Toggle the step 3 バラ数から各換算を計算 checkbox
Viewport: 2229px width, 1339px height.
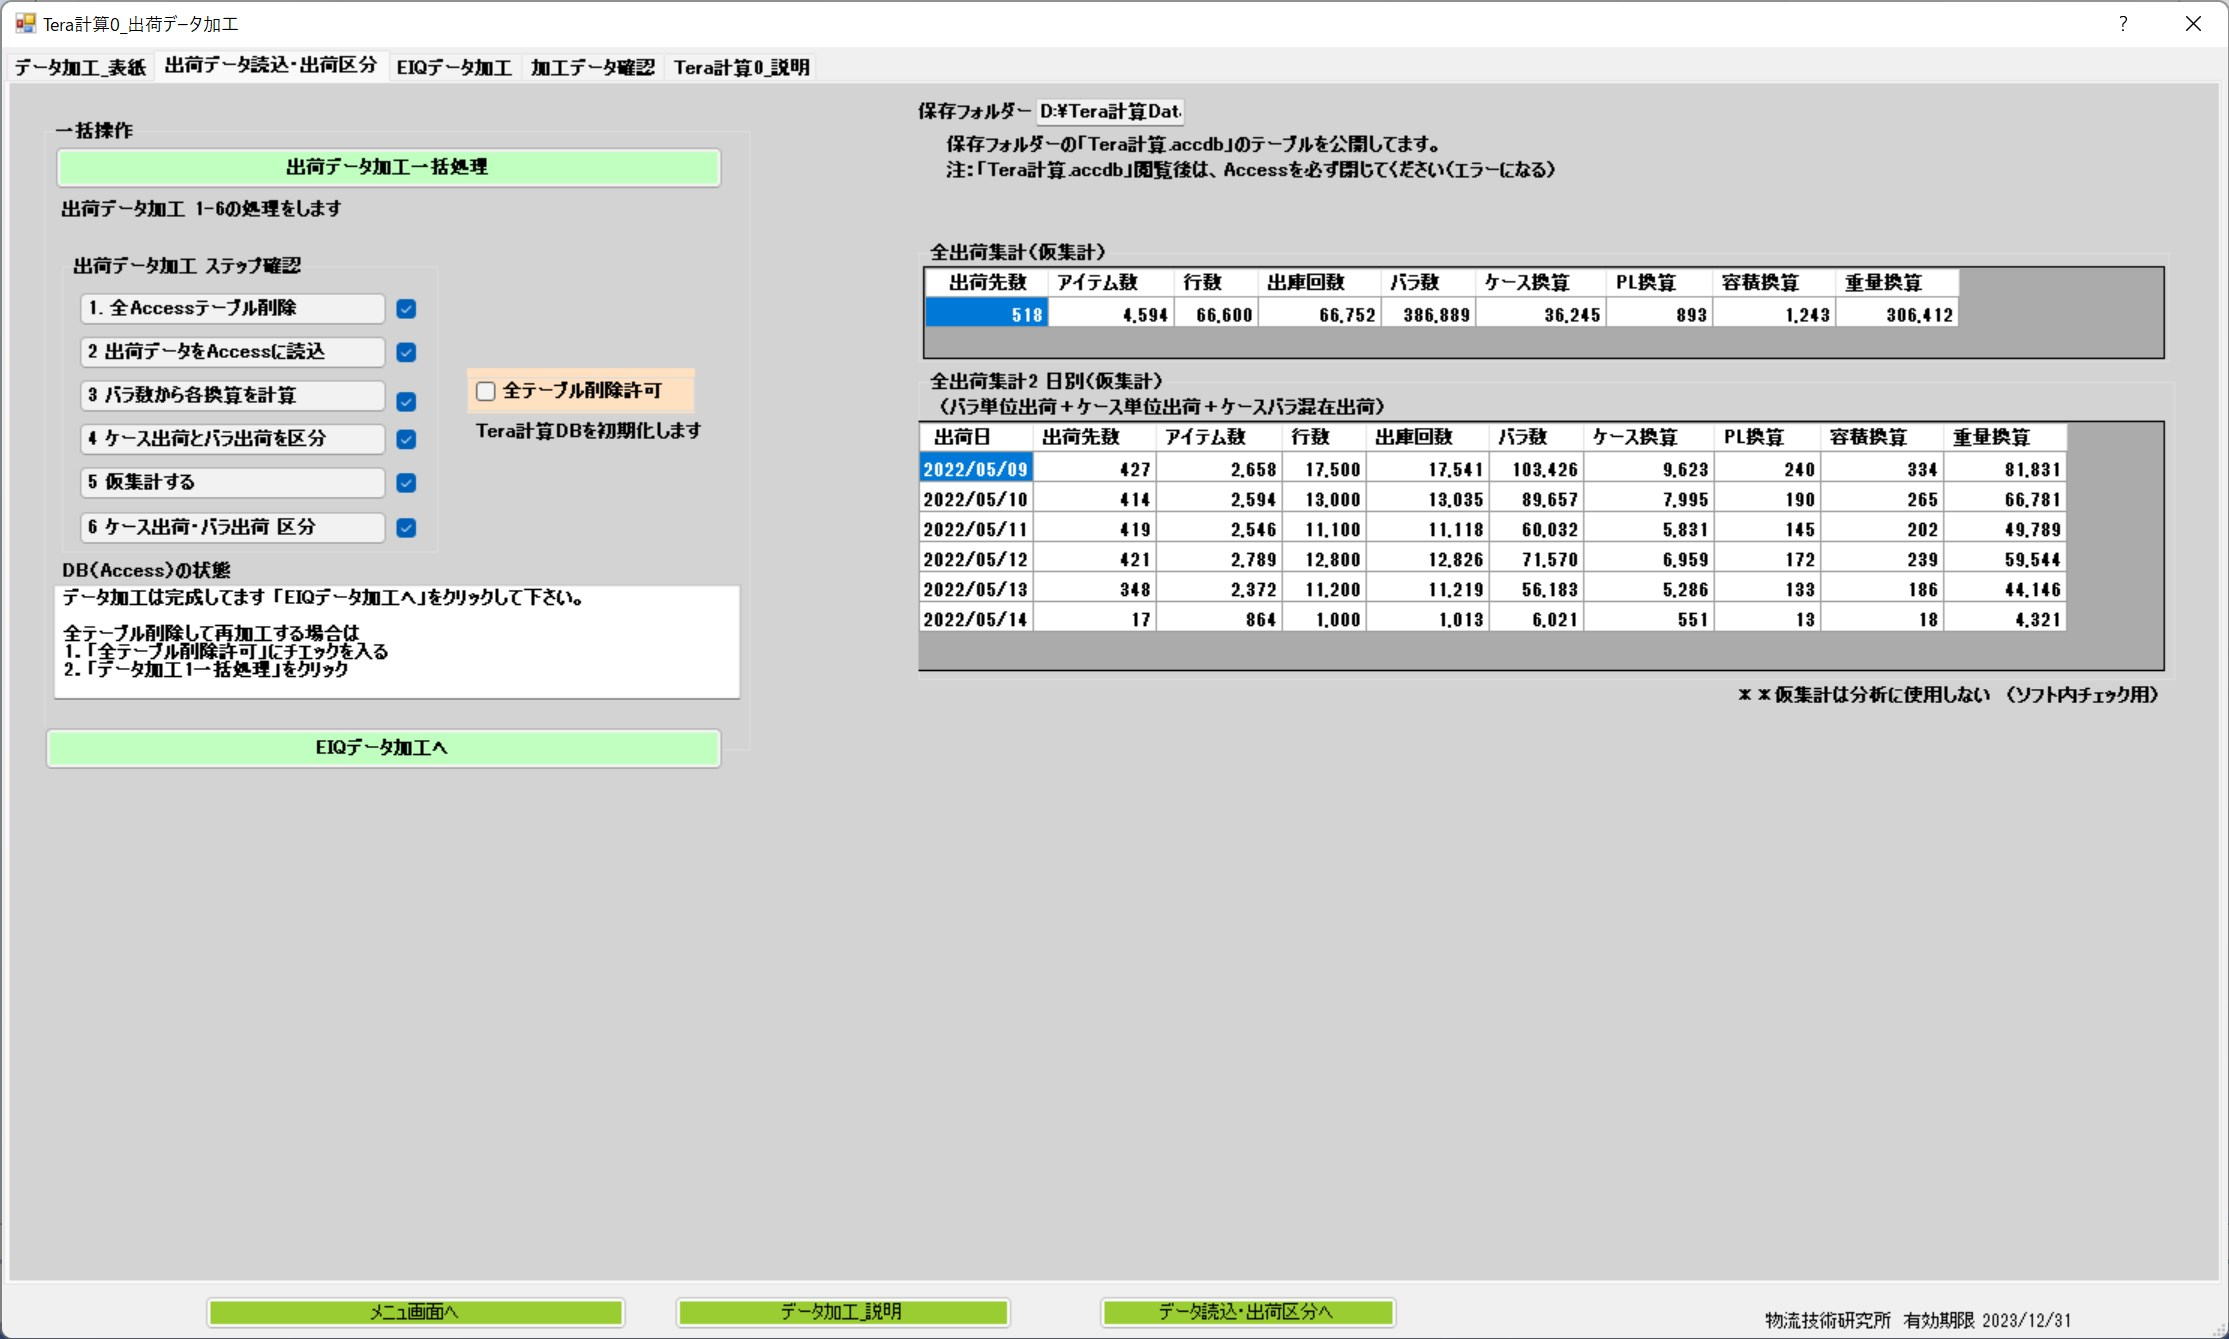tap(406, 401)
